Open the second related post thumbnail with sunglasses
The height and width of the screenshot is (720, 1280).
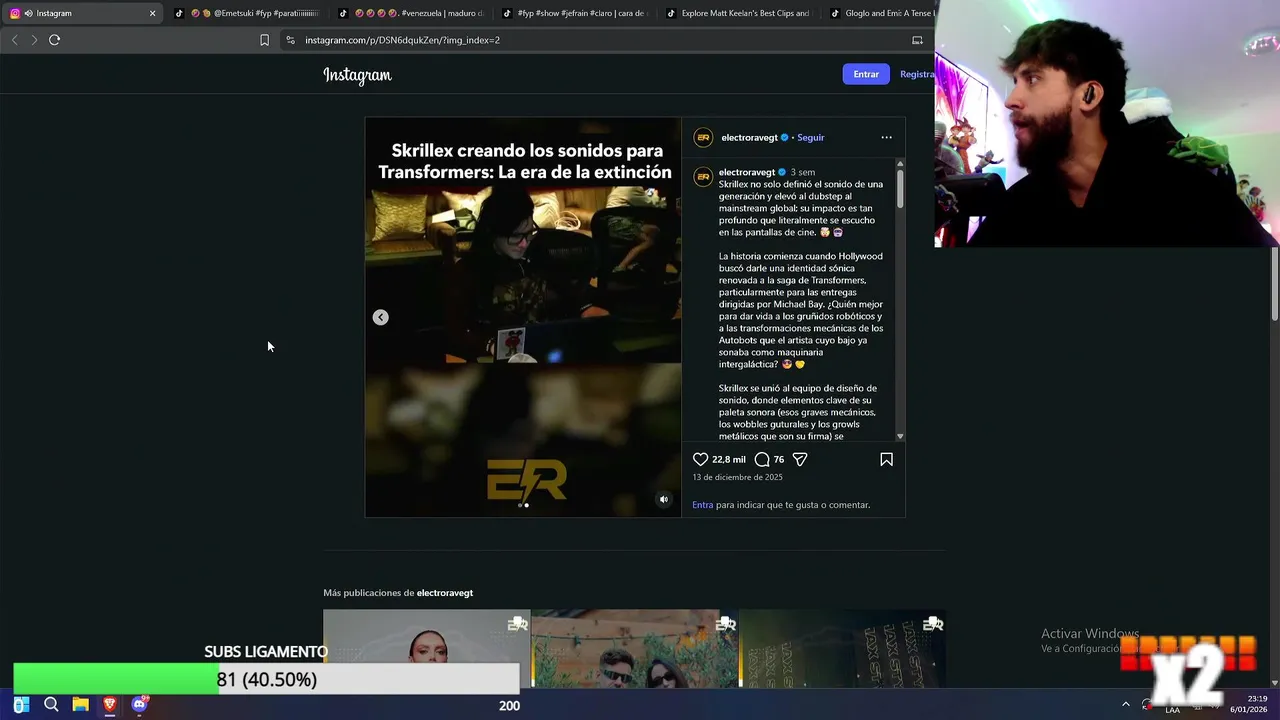pyautogui.click(x=635, y=648)
